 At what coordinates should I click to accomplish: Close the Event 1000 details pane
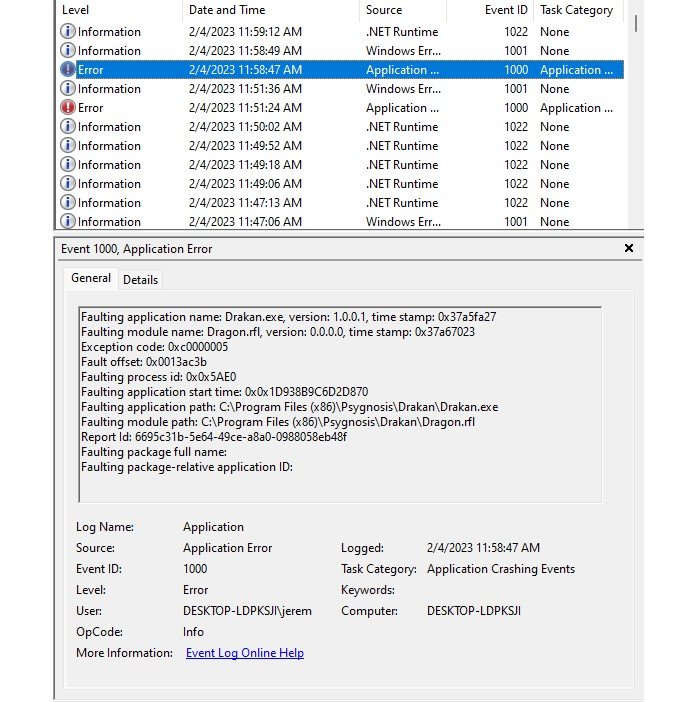pyautogui.click(x=629, y=248)
